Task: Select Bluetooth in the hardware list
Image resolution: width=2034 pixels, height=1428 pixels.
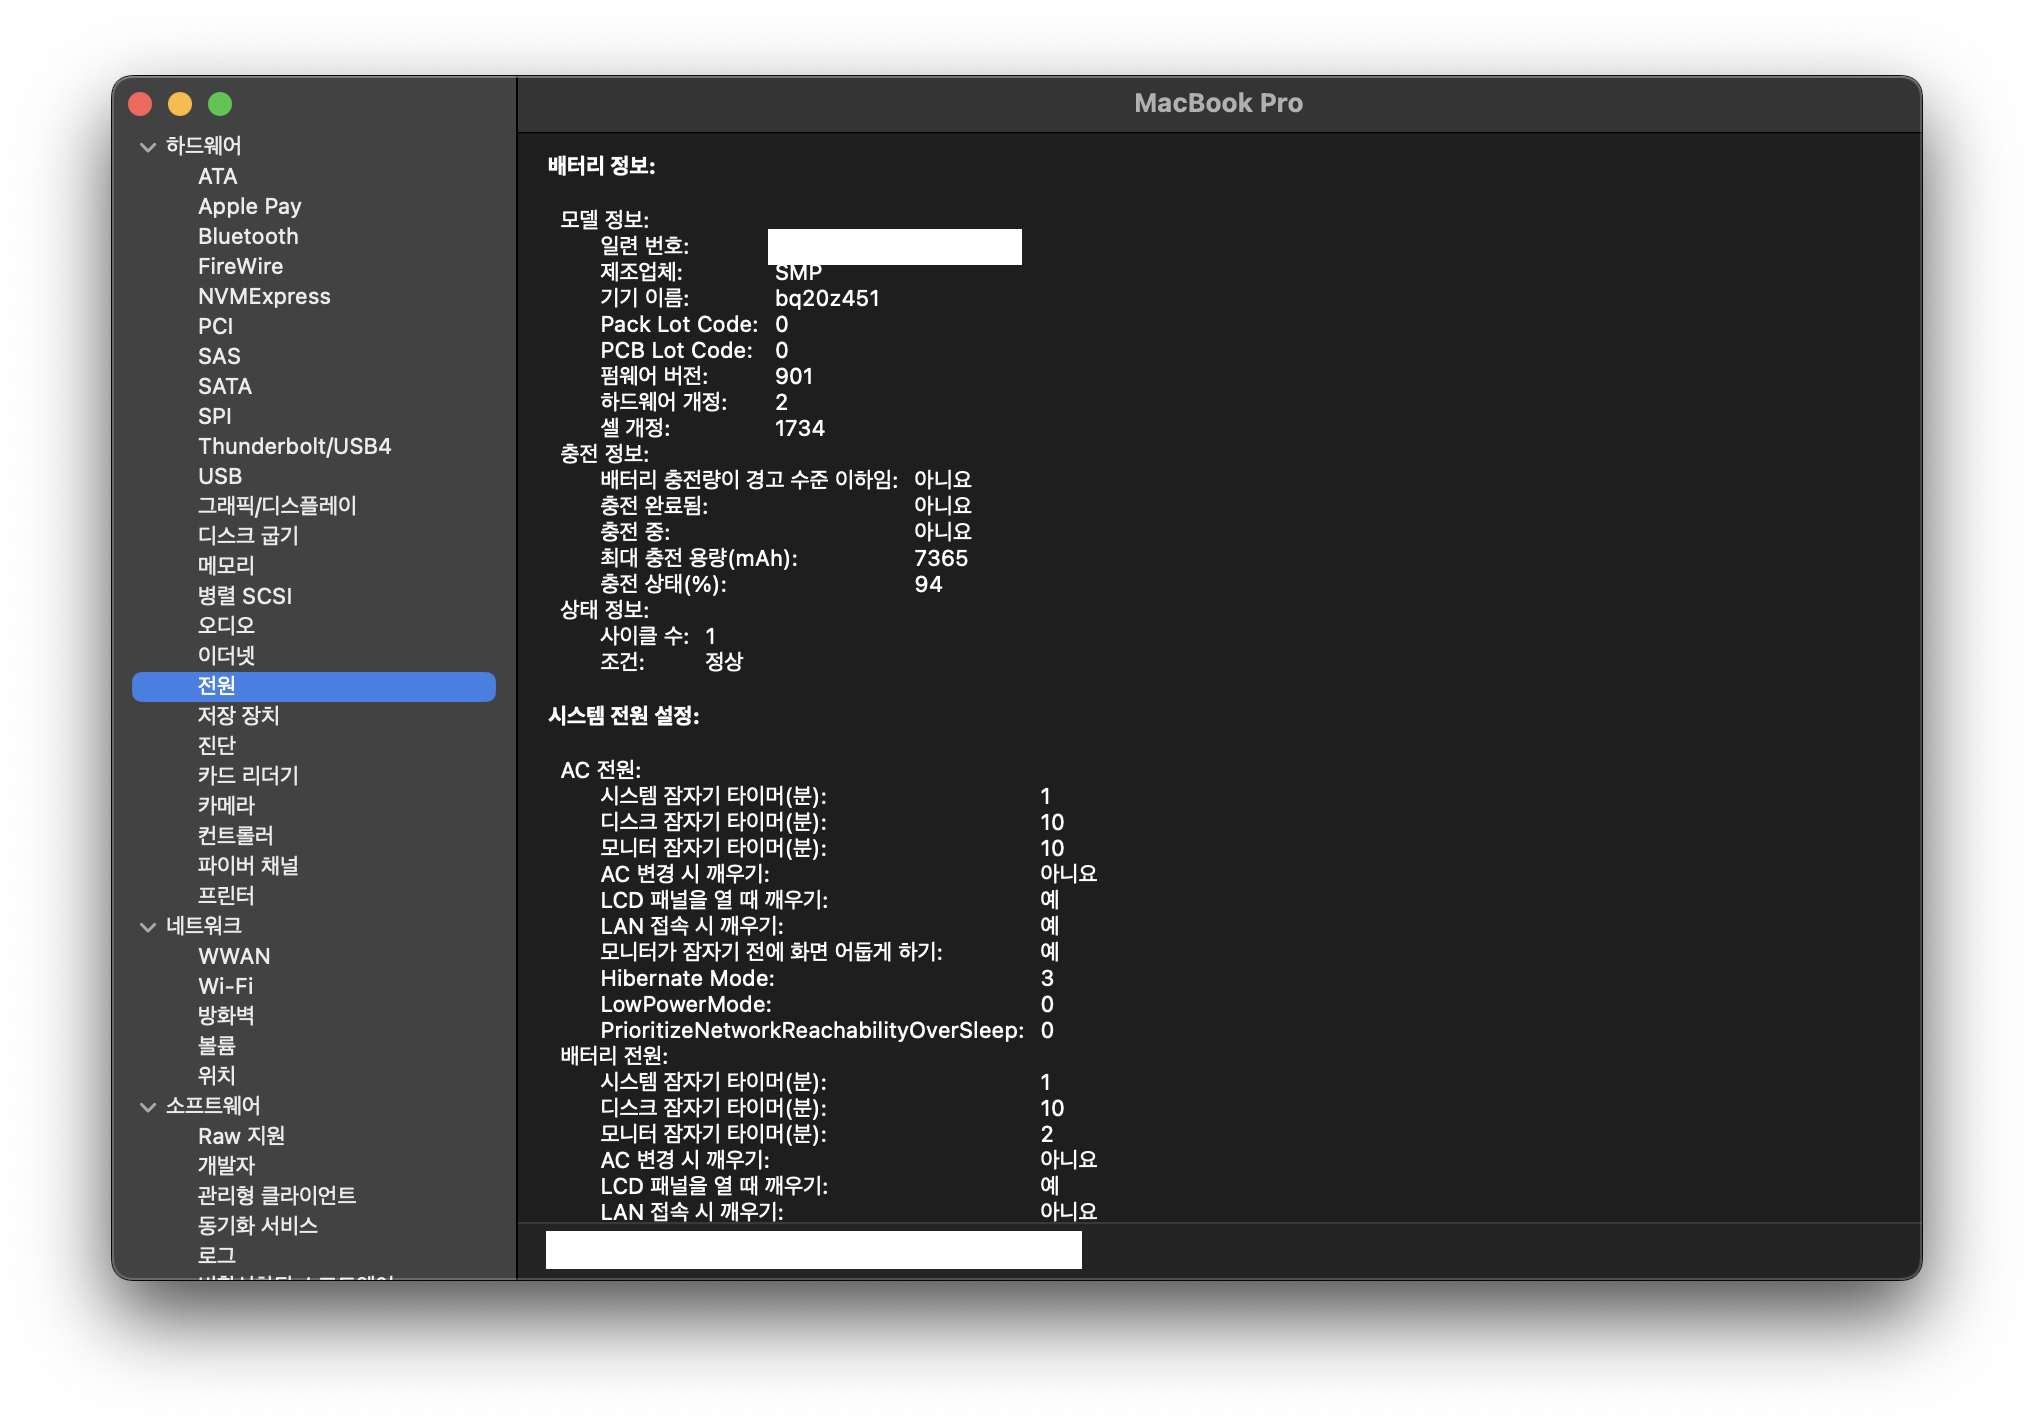Action: pos(248,236)
